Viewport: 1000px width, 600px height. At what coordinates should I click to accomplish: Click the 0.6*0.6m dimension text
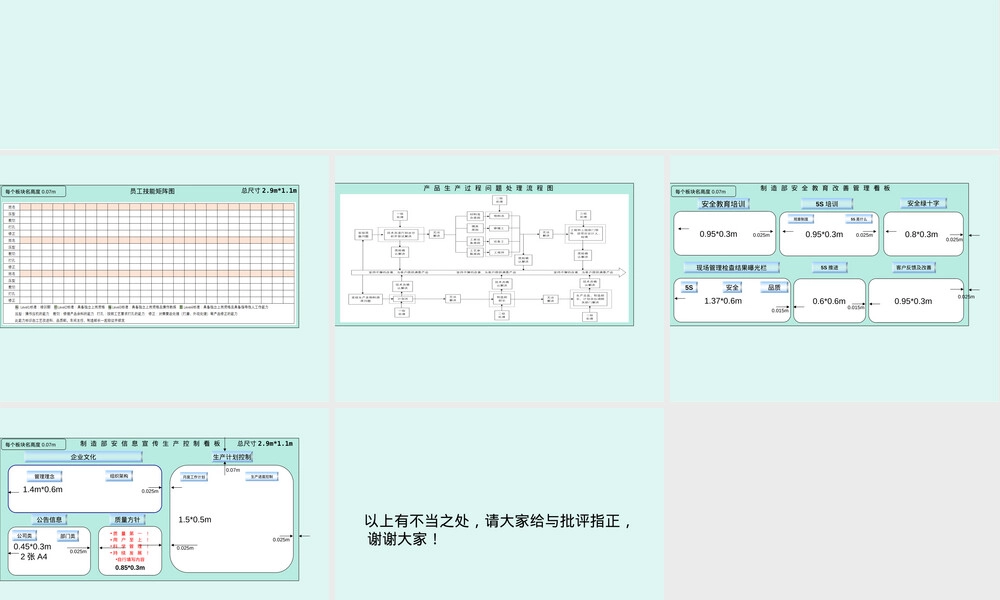828,301
